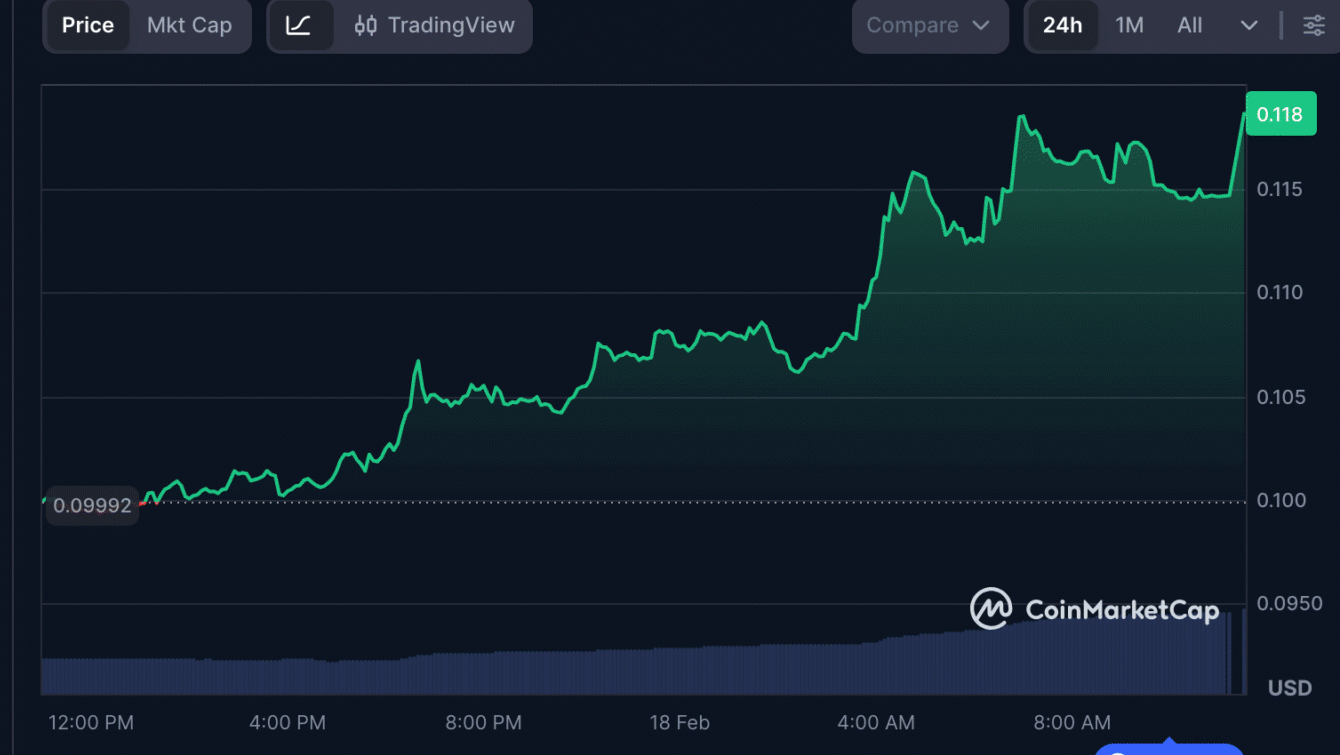Open more time ranges chevron
This screenshot has height=755, width=1340.
[x=1249, y=26]
